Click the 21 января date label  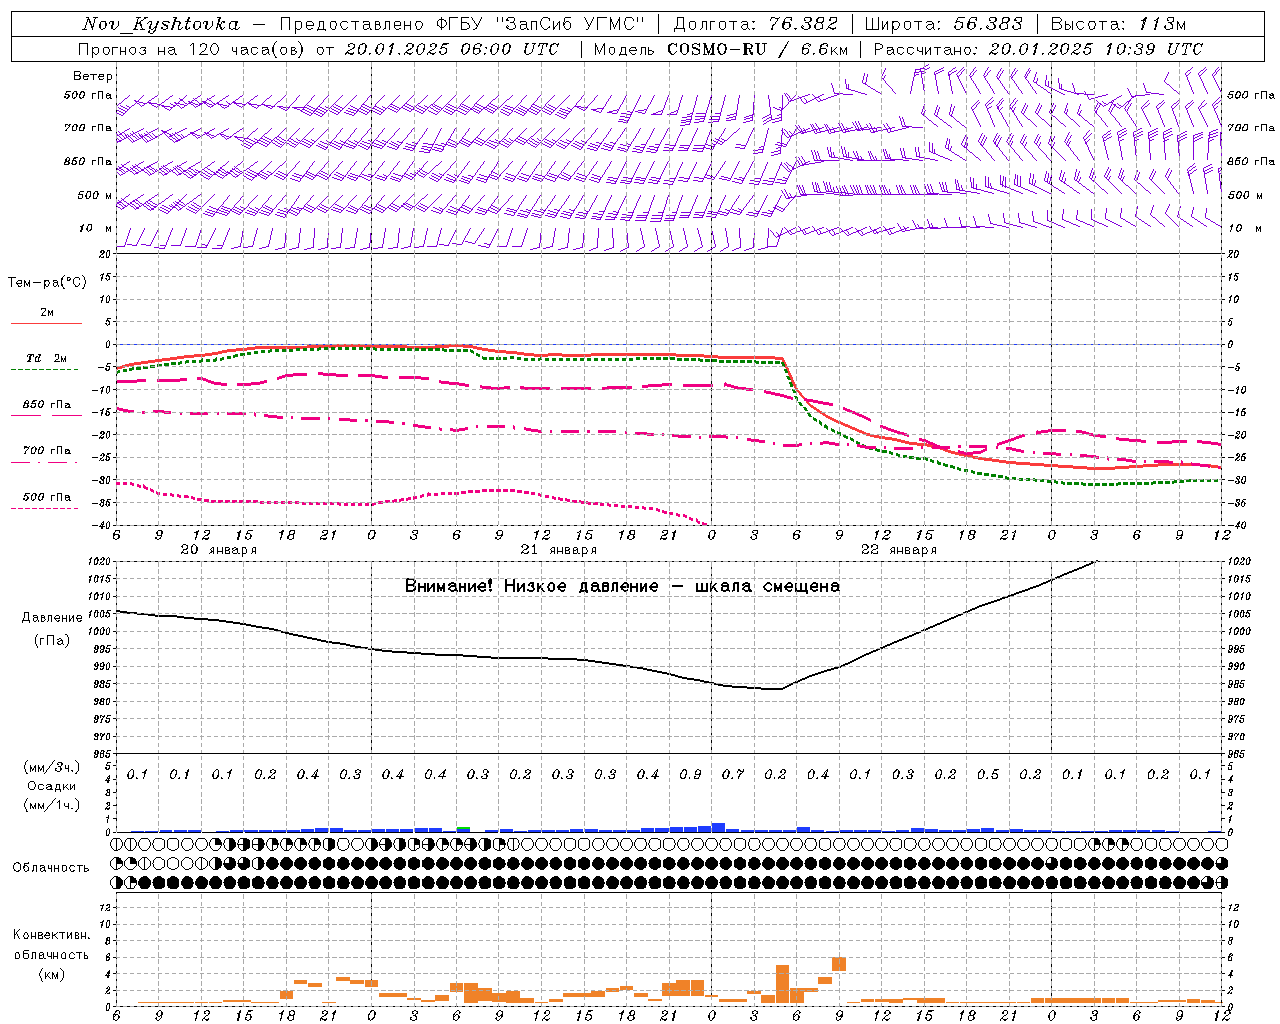pos(558,550)
